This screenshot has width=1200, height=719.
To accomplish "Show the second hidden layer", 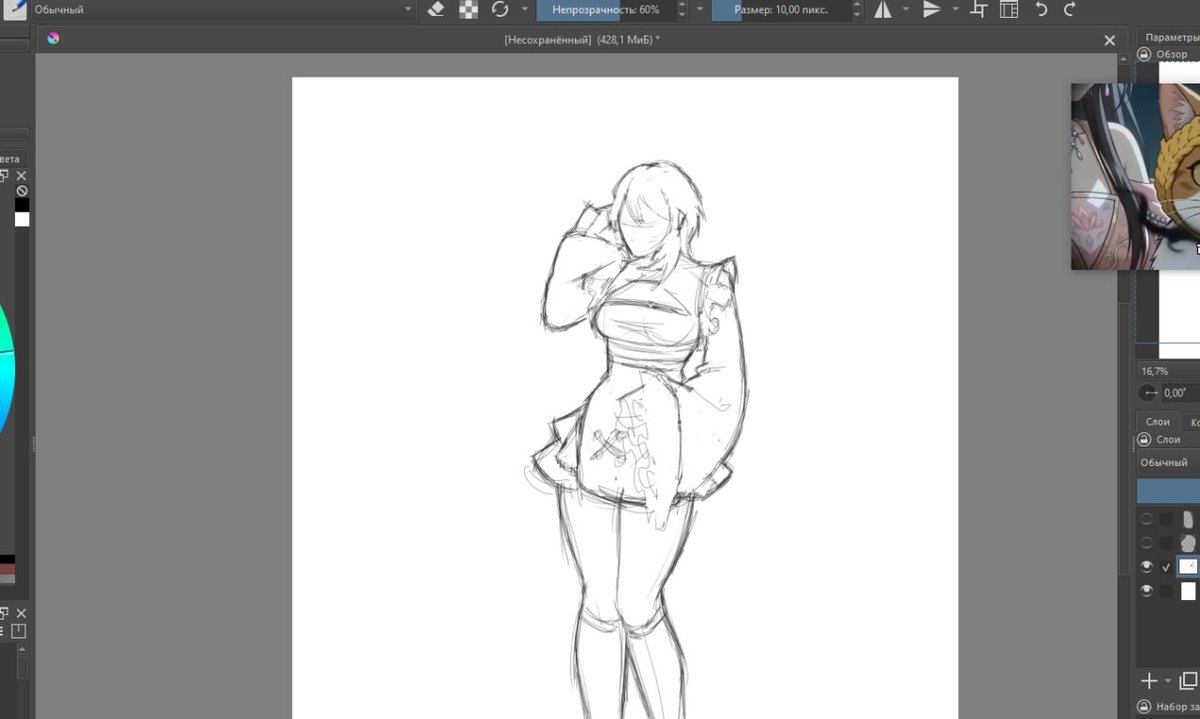I will pos(1147,542).
